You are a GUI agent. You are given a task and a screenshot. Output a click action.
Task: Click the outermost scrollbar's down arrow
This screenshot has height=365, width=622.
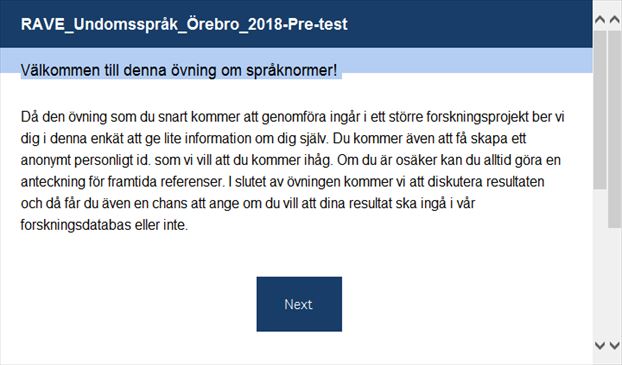click(614, 345)
